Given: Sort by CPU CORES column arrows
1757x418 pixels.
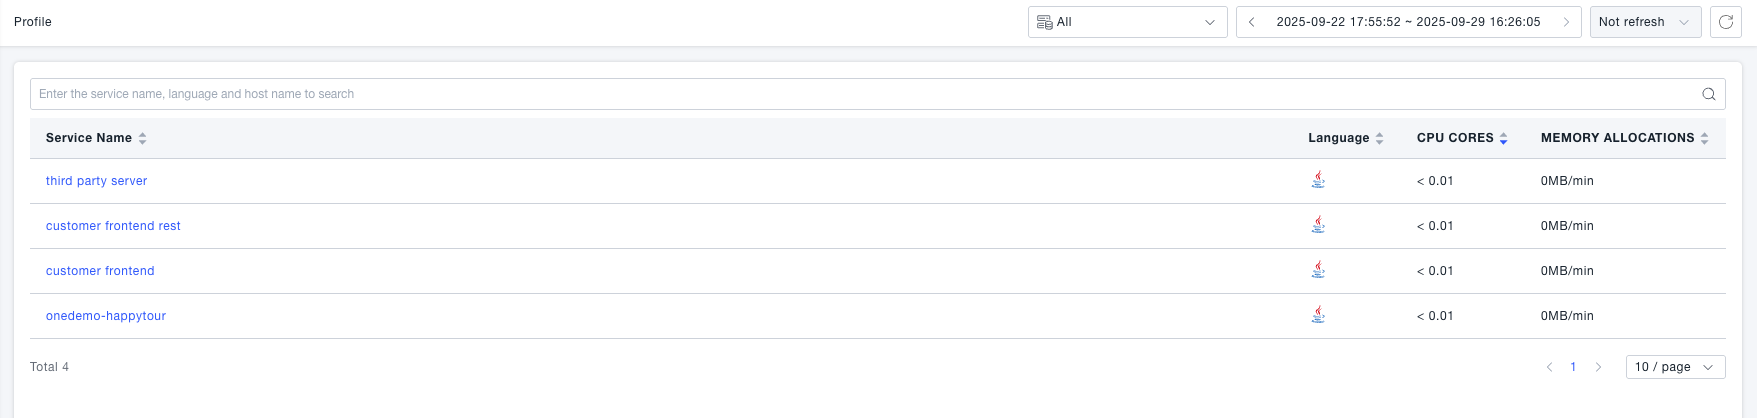Looking at the screenshot, I should (1503, 138).
